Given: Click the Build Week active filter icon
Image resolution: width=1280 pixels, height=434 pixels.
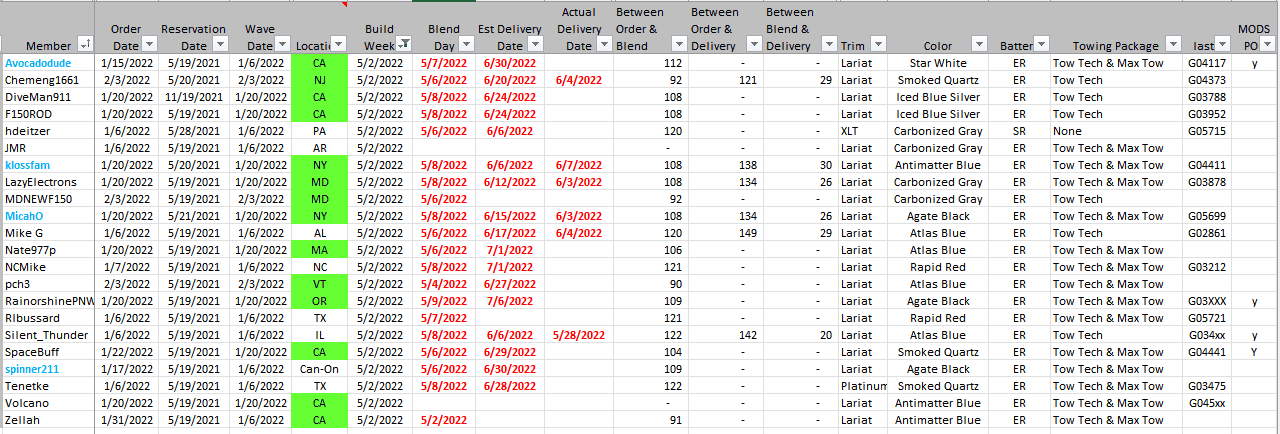Looking at the screenshot, I should click(404, 45).
